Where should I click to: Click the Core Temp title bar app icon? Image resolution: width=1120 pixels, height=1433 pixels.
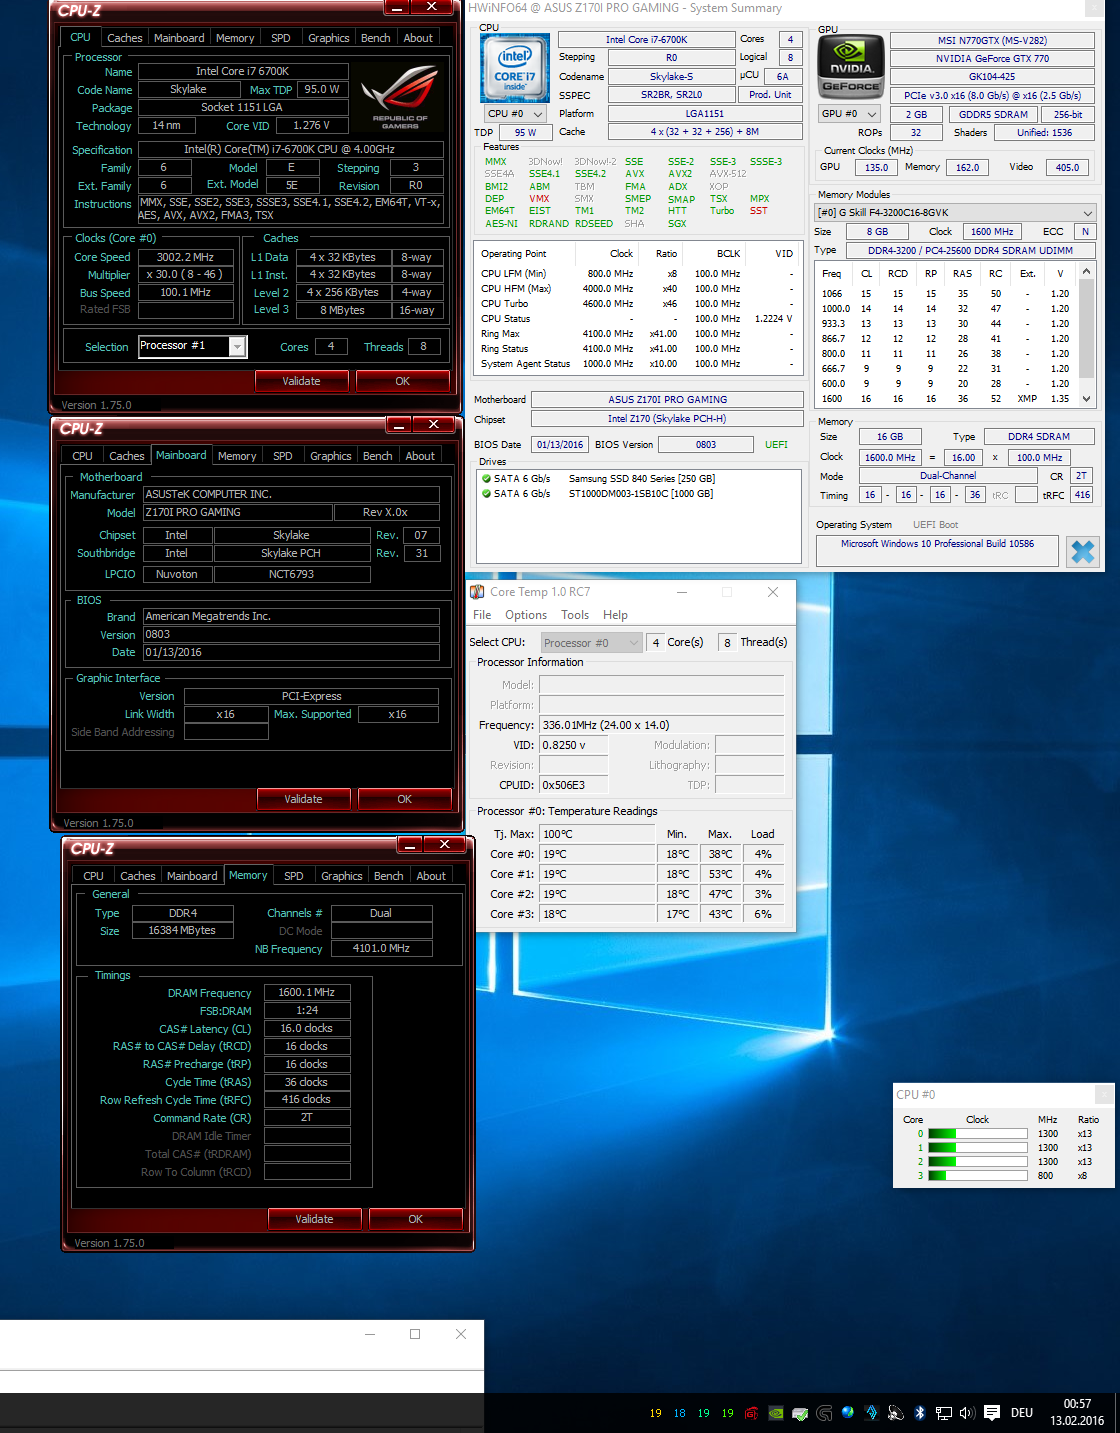[x=478, y=592]
